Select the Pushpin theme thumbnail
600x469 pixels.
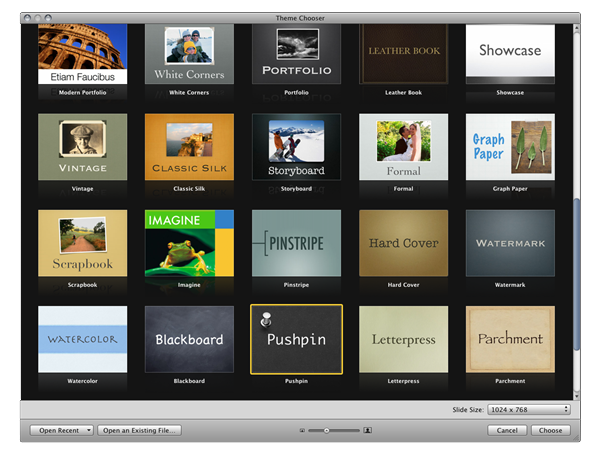point(296,339)
